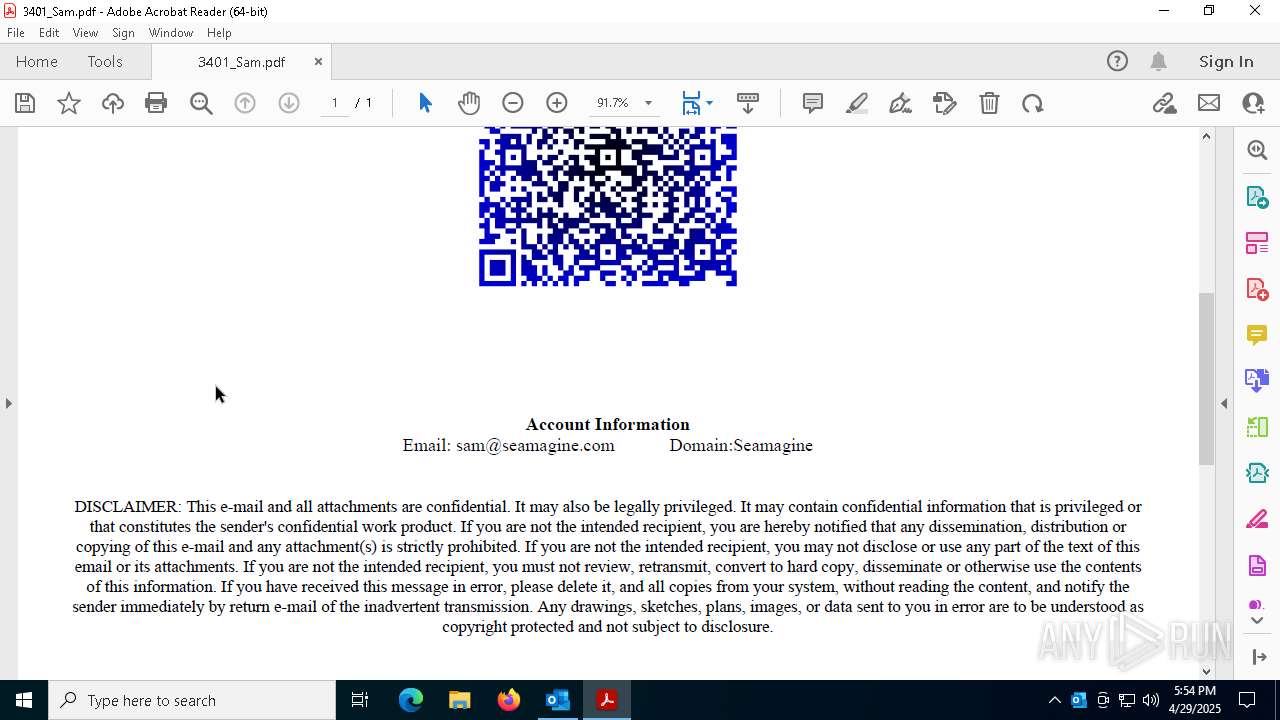
Task: Click the vertical scrollbar thumb
Action: coord(1207,378)
